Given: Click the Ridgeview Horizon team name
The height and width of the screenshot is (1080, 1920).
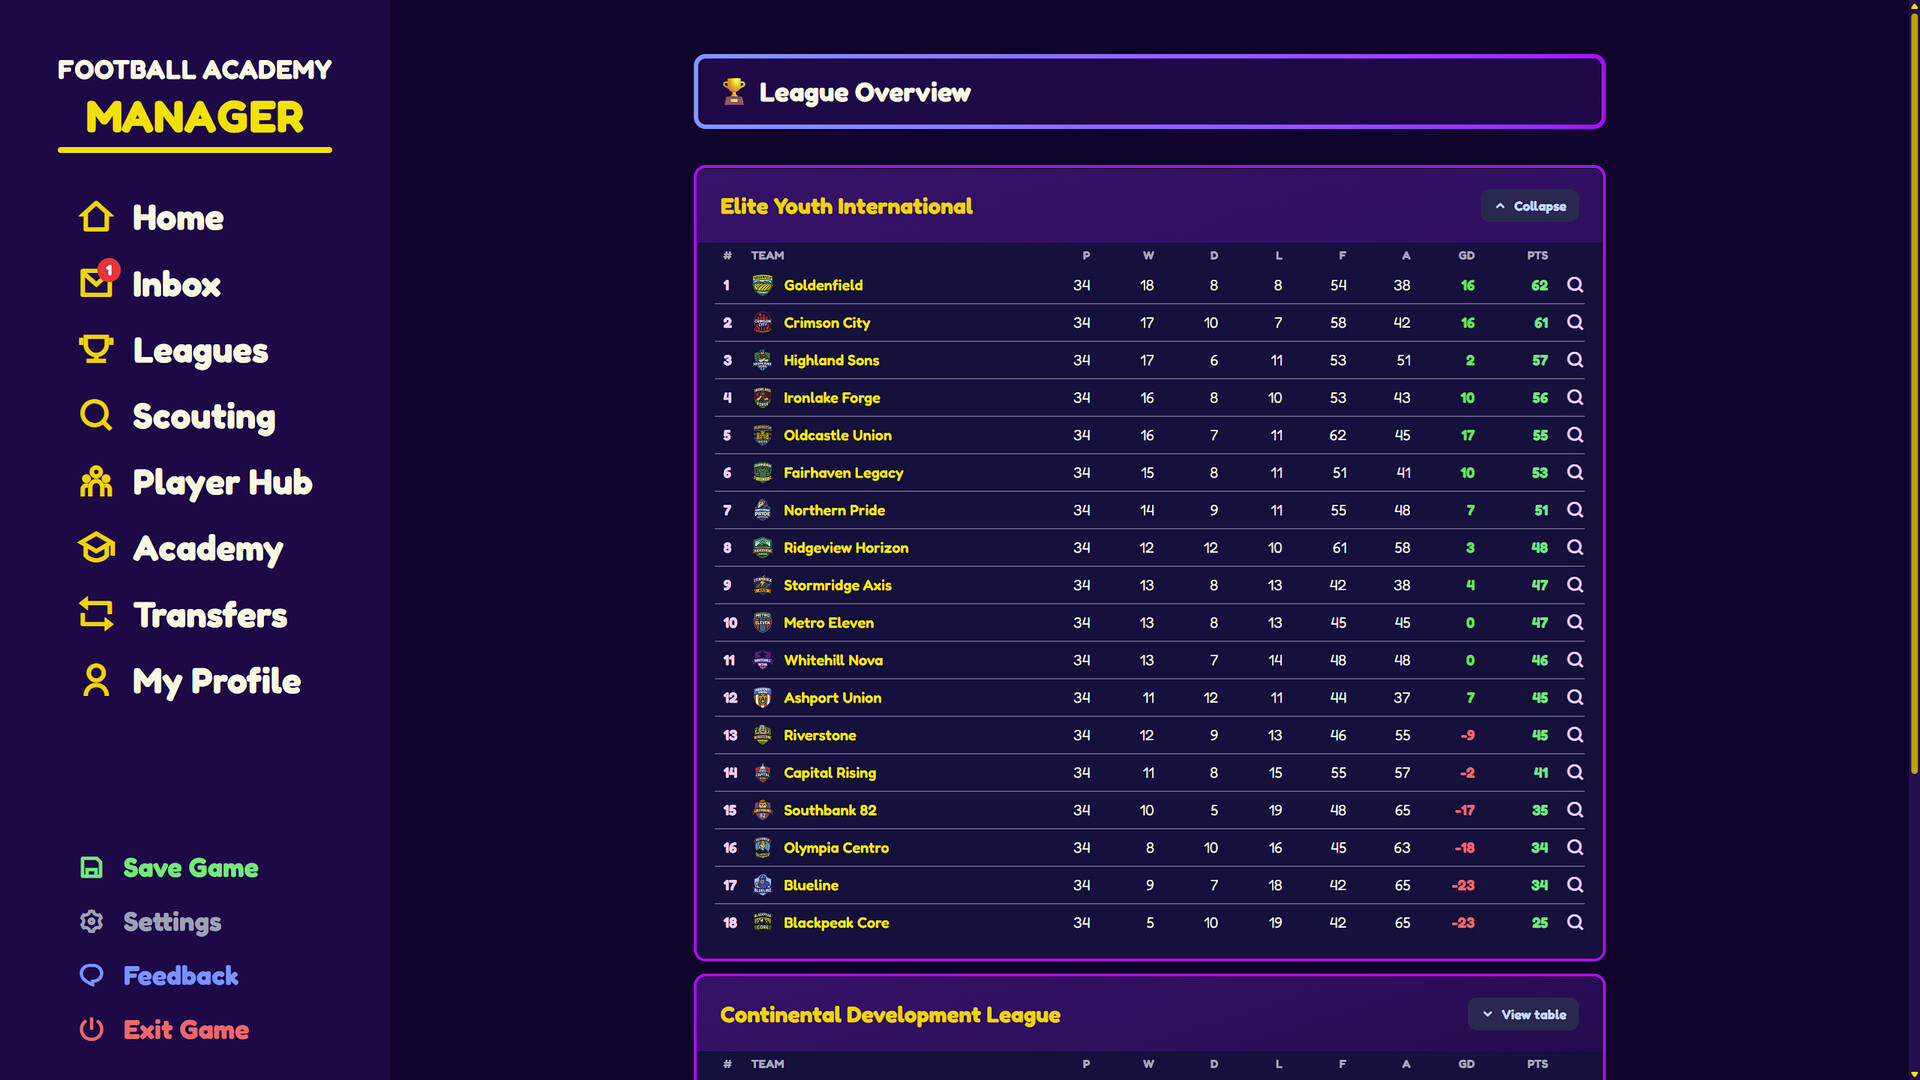Looking at the screenshot, I should (x=846, y=548).
